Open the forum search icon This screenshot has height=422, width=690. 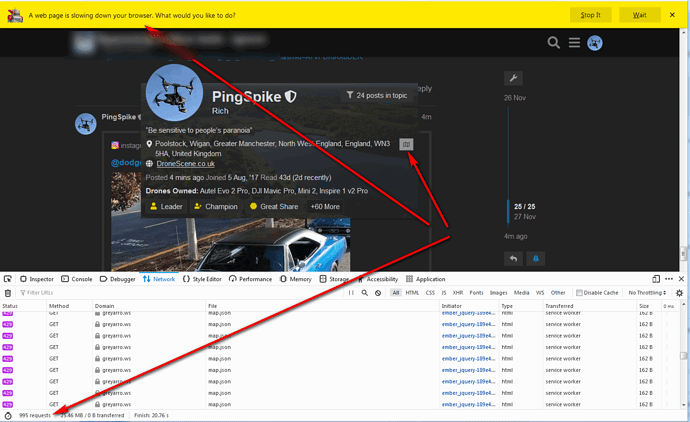[x=554, y=43]
